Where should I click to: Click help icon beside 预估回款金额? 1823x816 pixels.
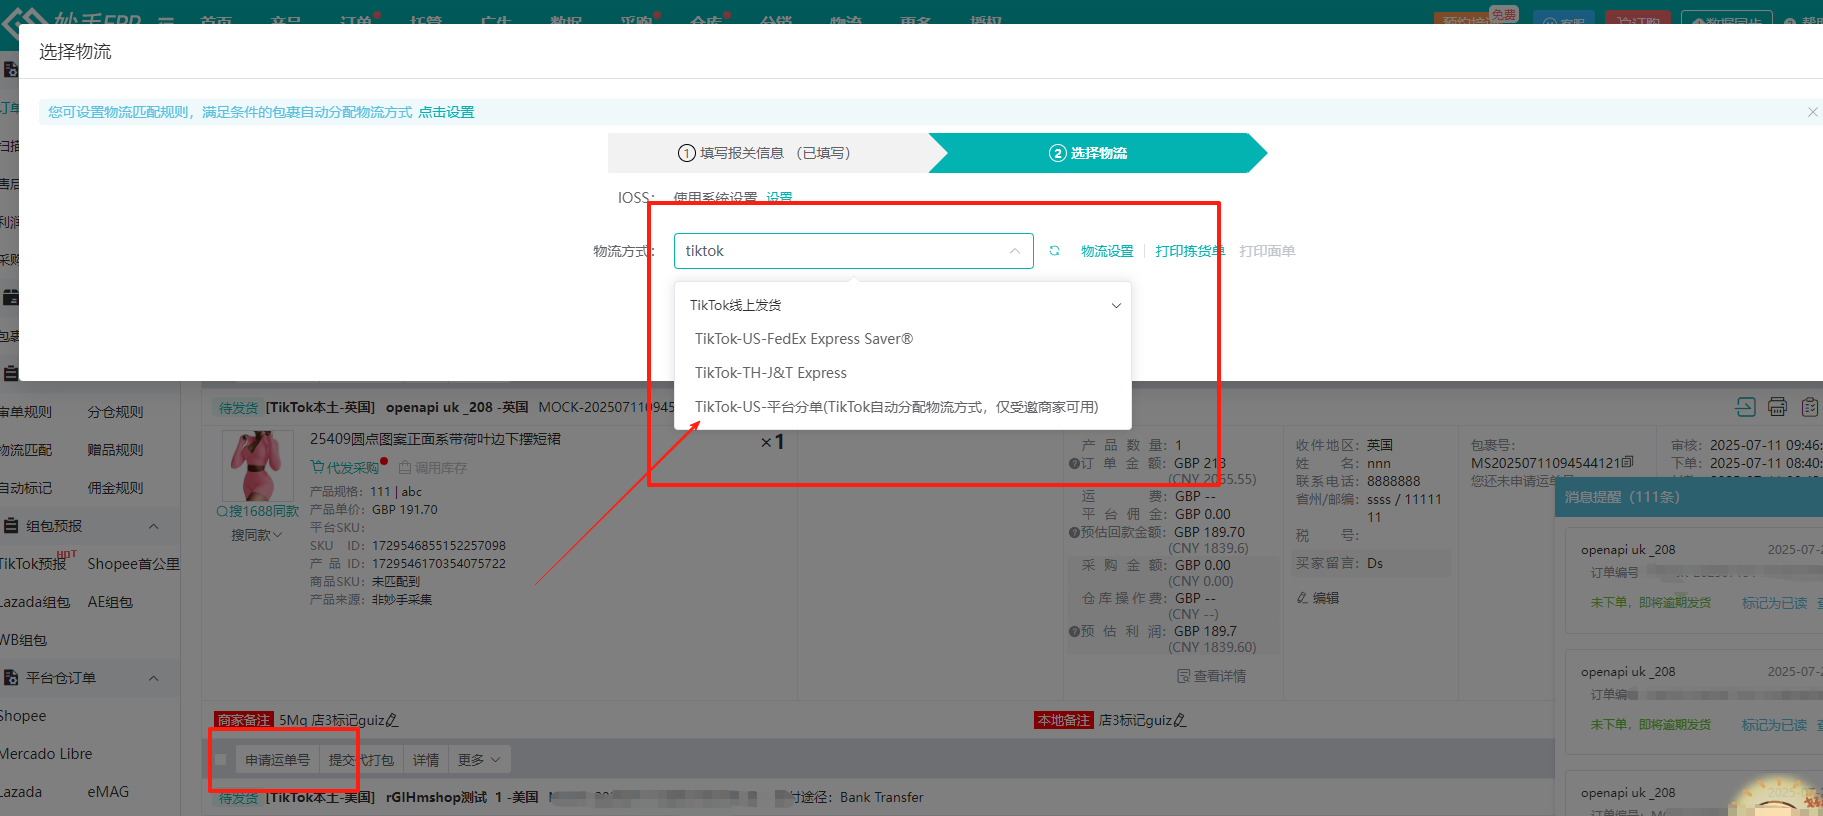(x=1074, y=532)
